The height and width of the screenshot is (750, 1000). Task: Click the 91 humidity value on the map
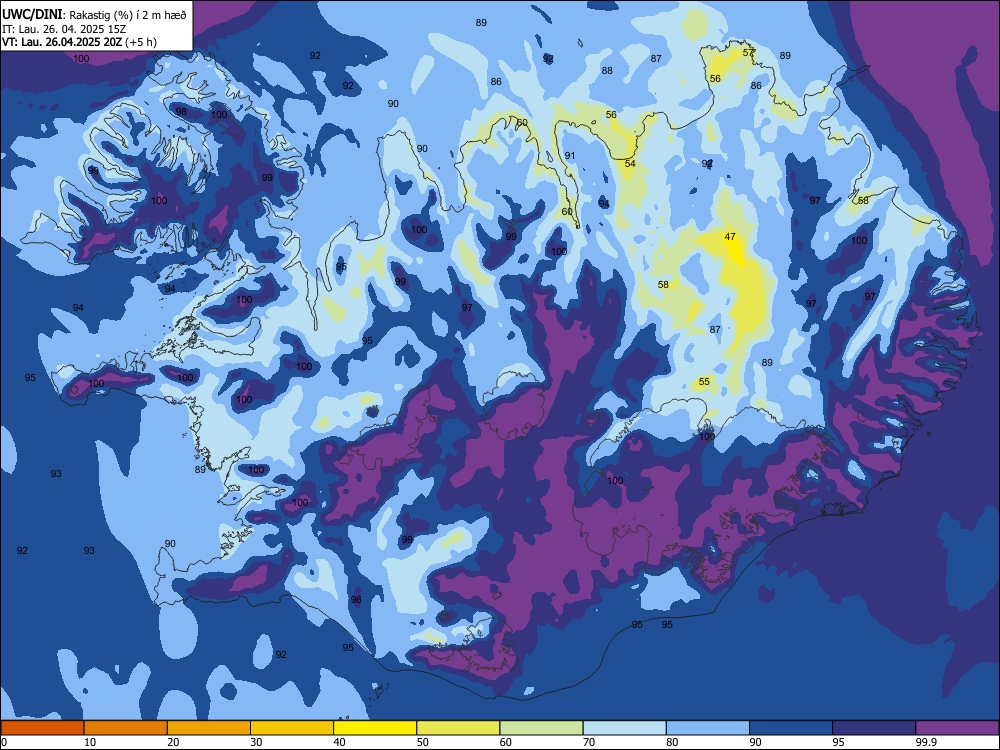click(570, 156)
